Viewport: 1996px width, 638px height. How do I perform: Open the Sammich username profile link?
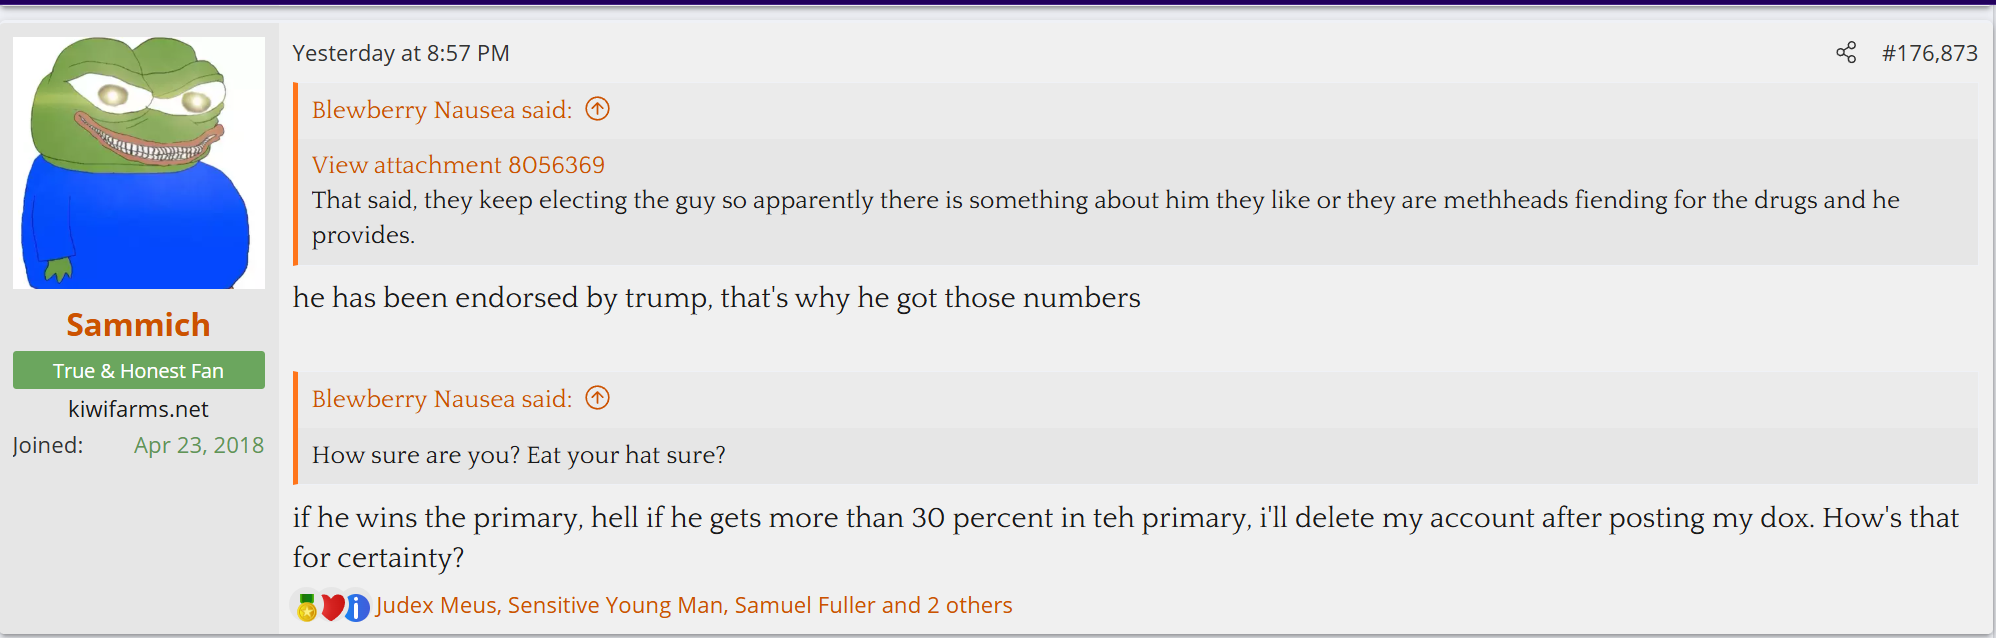tap(138, 325)
